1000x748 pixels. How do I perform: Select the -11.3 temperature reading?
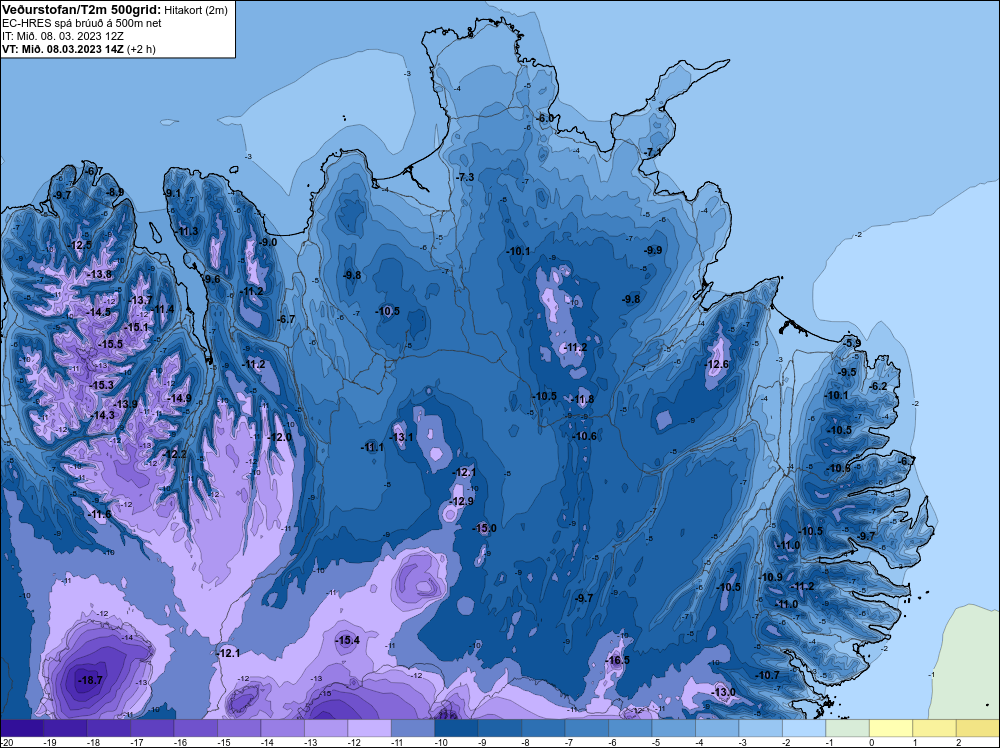tap(187, 231)
